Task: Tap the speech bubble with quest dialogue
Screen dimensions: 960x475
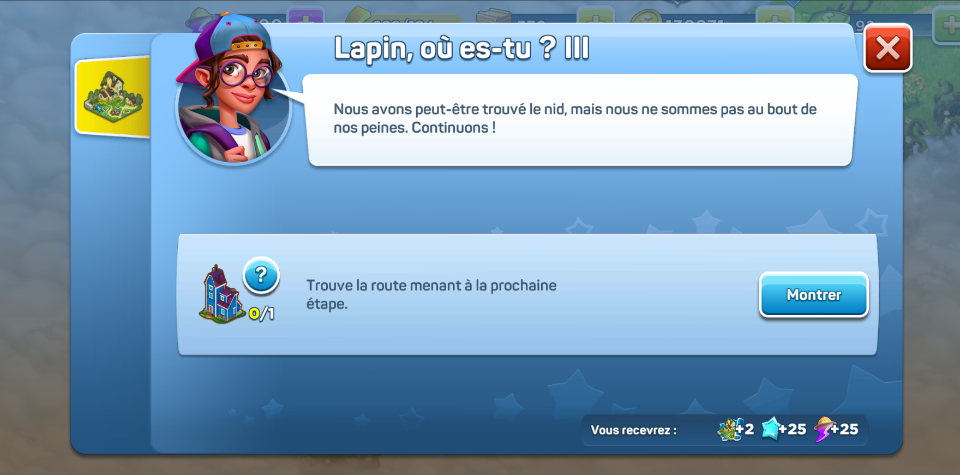Action: tap(580, 120)
